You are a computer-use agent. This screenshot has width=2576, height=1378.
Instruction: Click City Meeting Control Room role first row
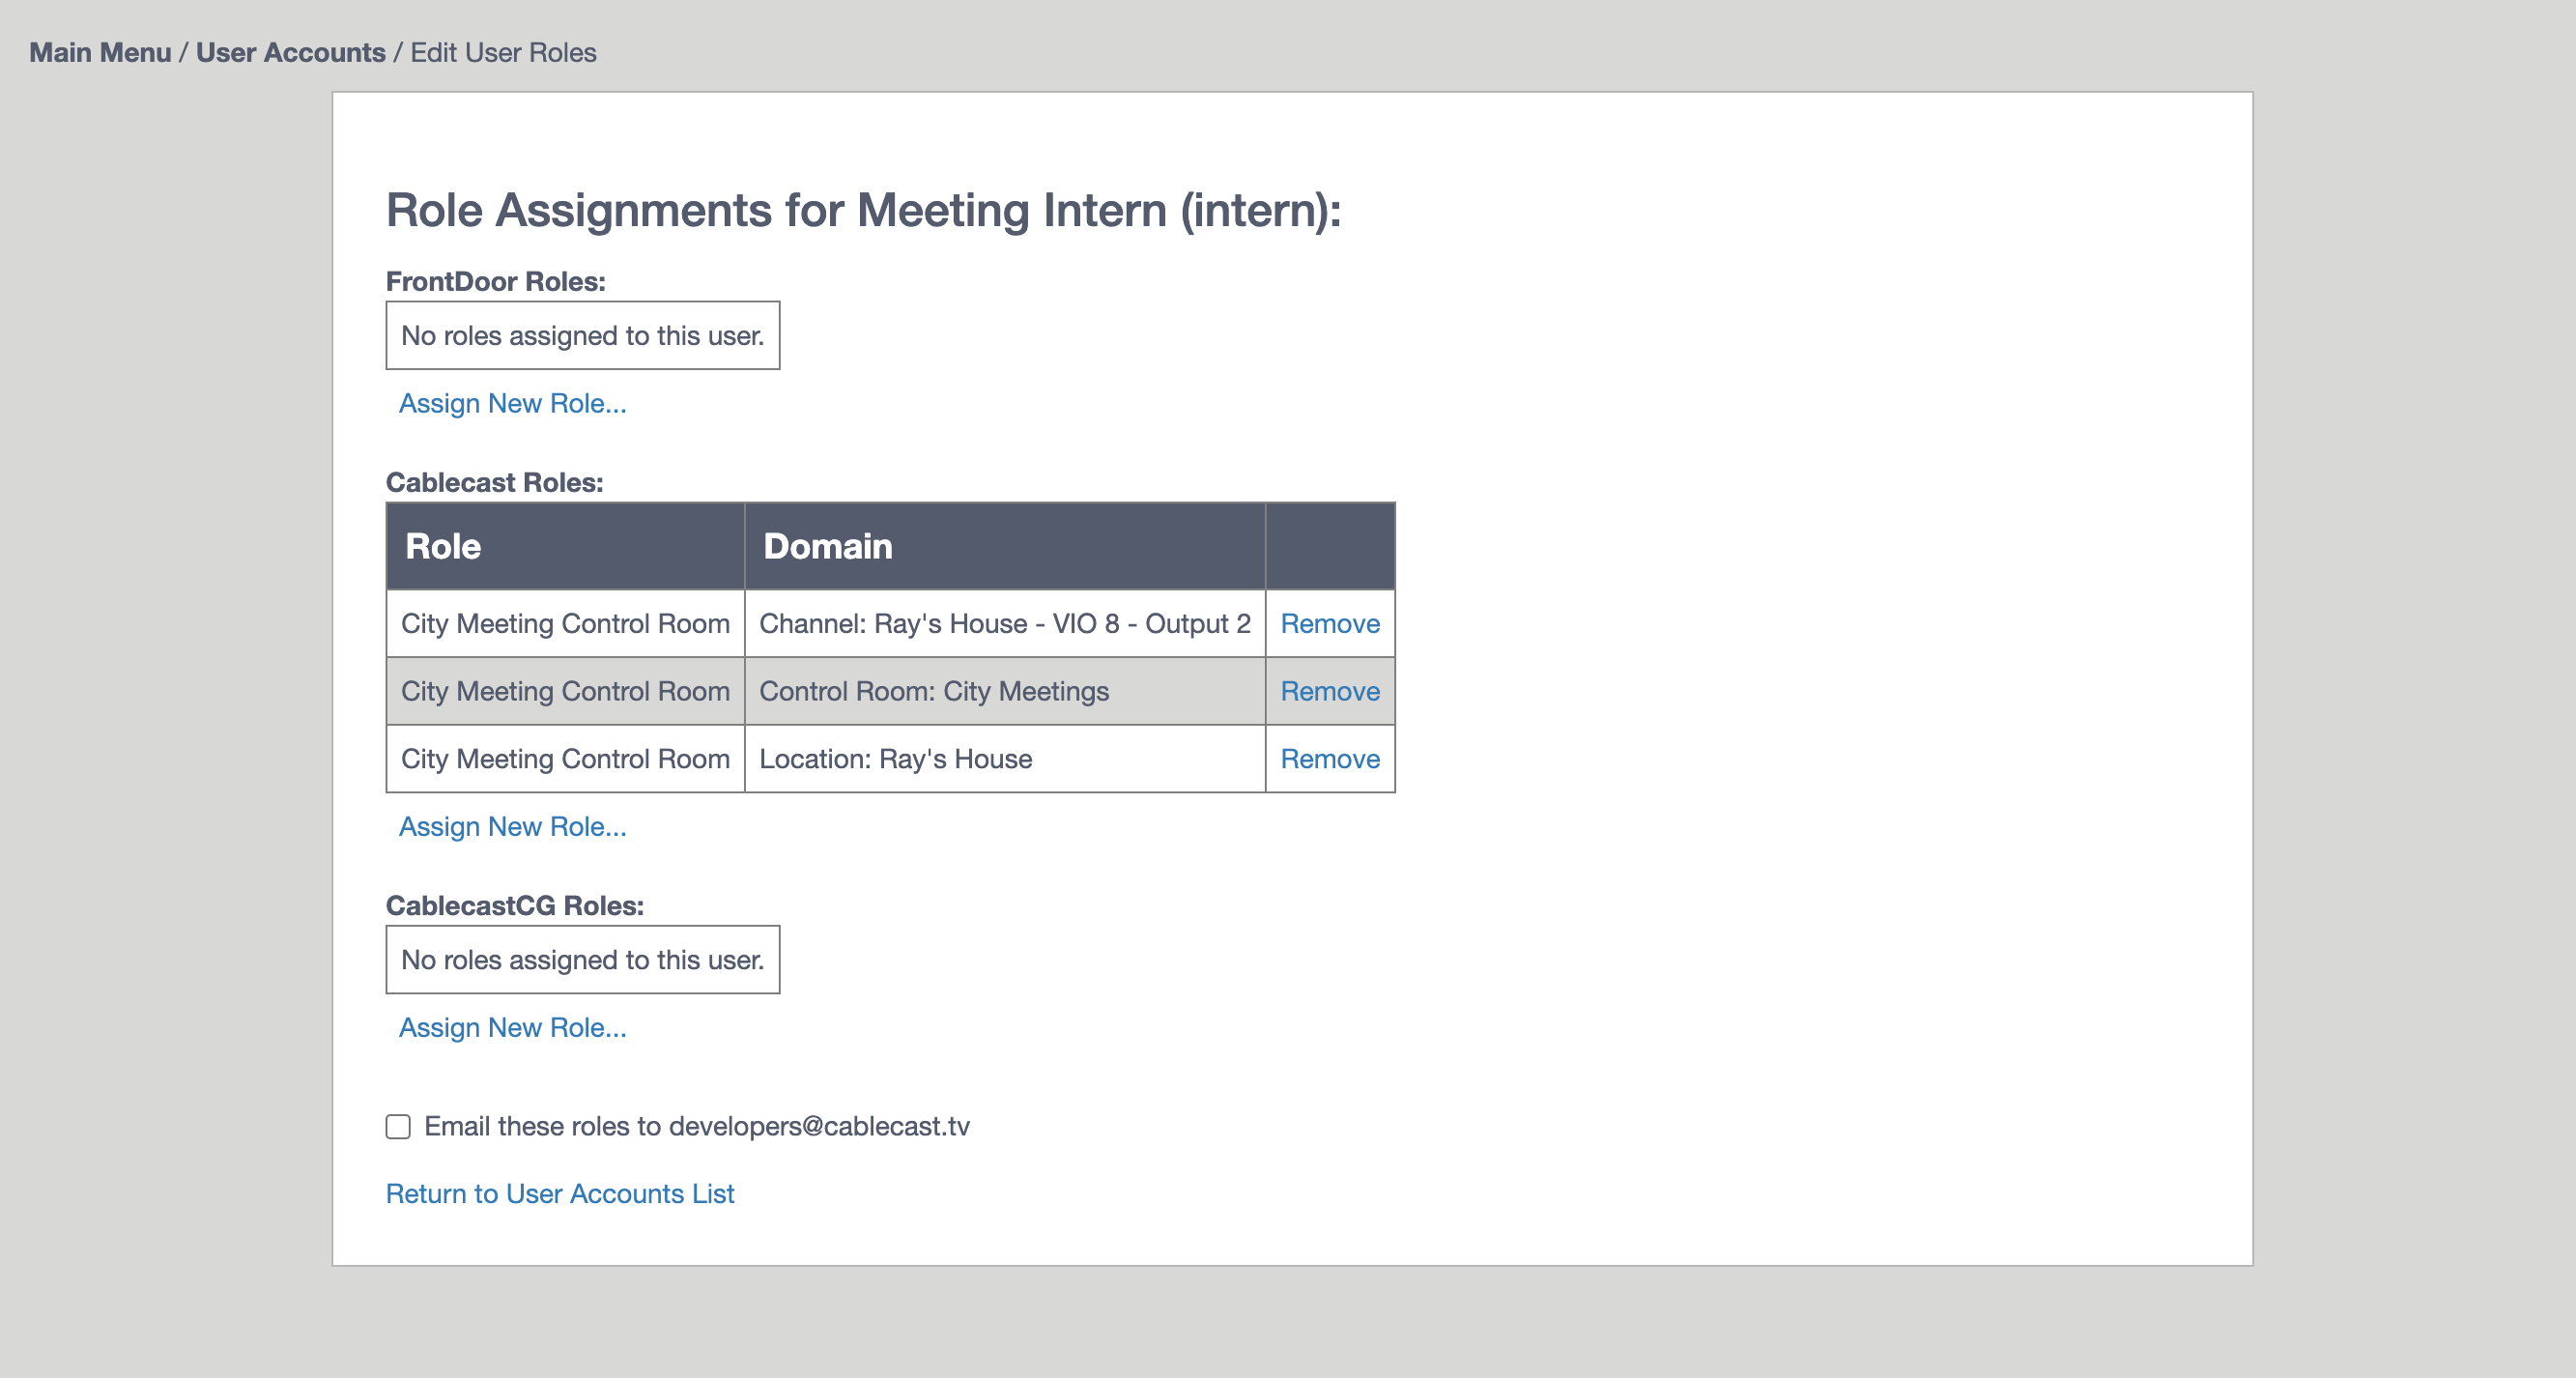(x=565, y=623)
